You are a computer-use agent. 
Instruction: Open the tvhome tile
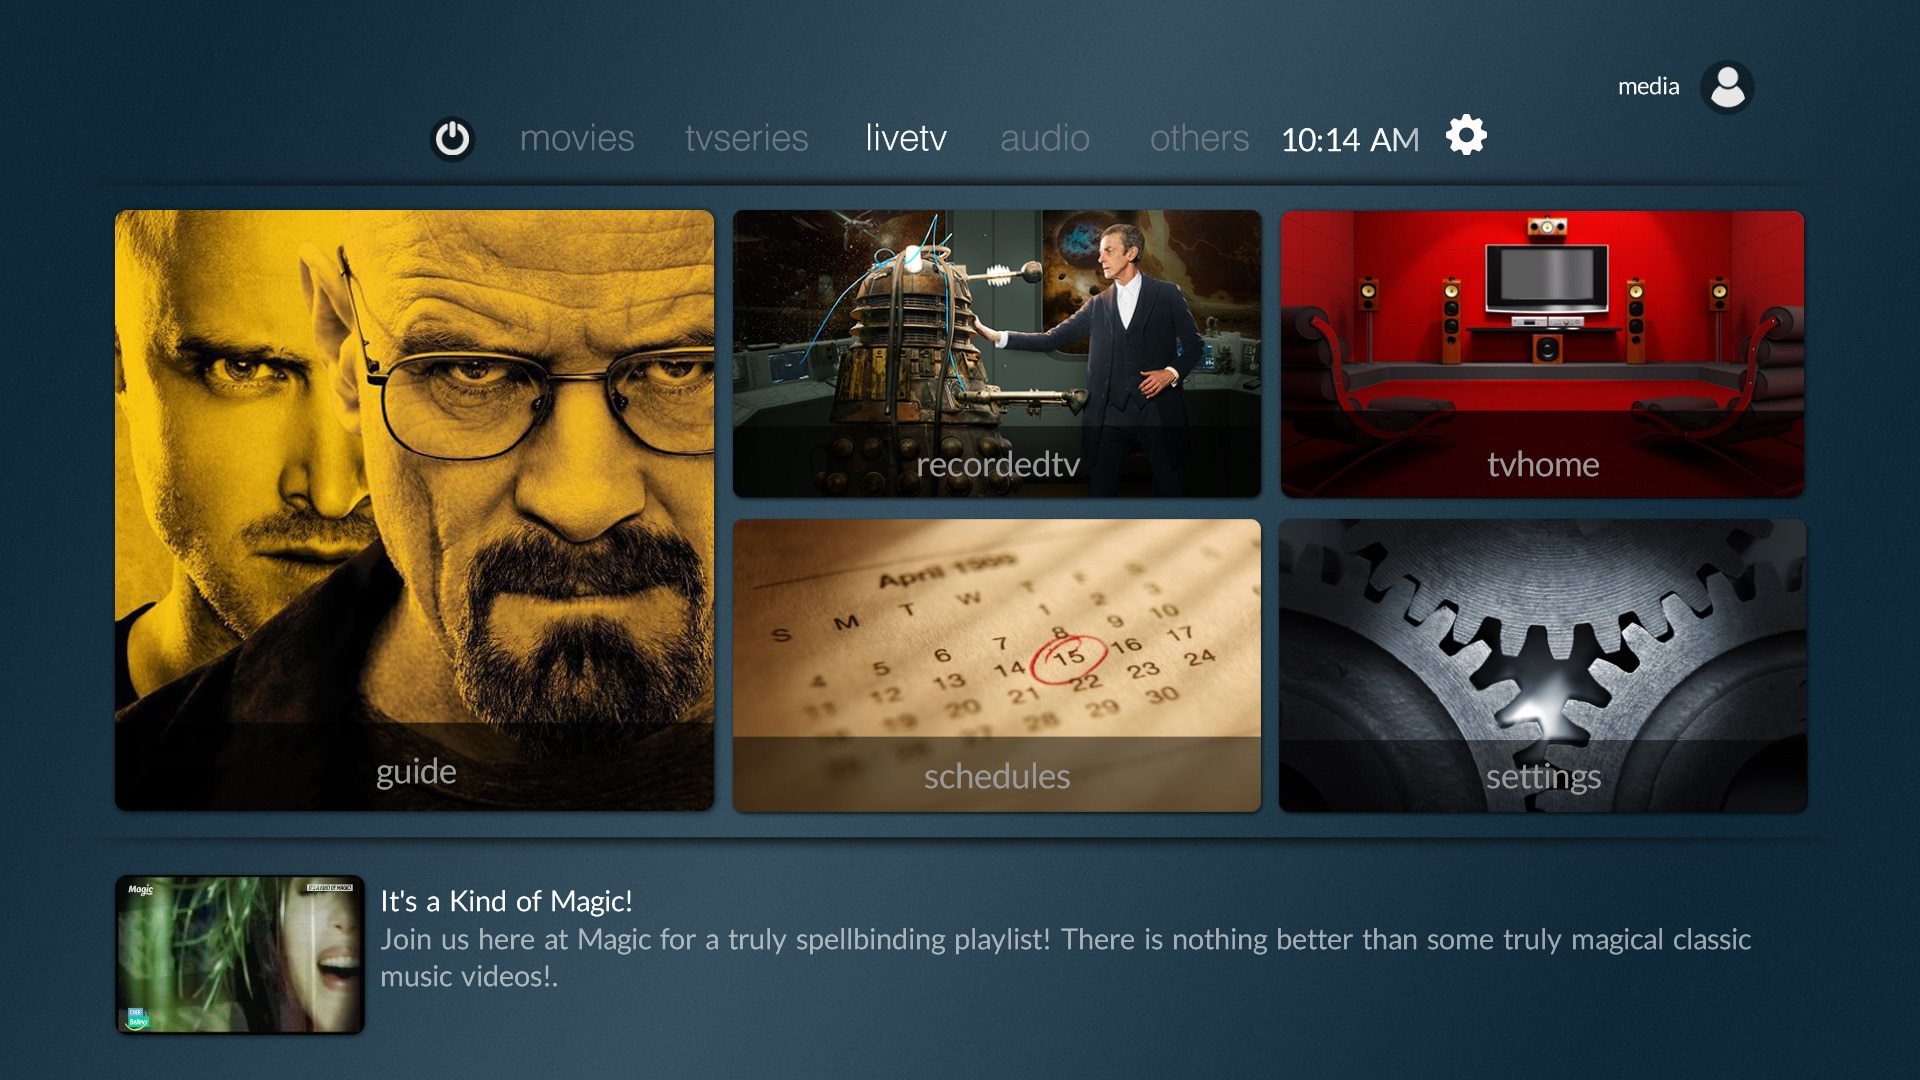1543,353
